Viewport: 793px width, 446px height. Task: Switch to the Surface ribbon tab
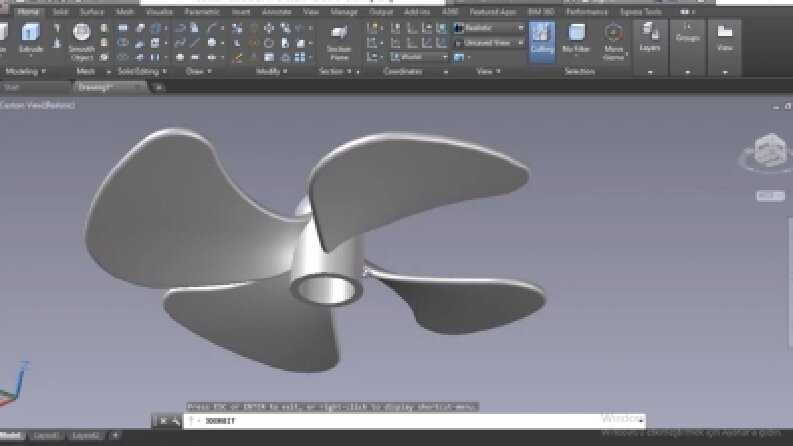coord(92,12)
